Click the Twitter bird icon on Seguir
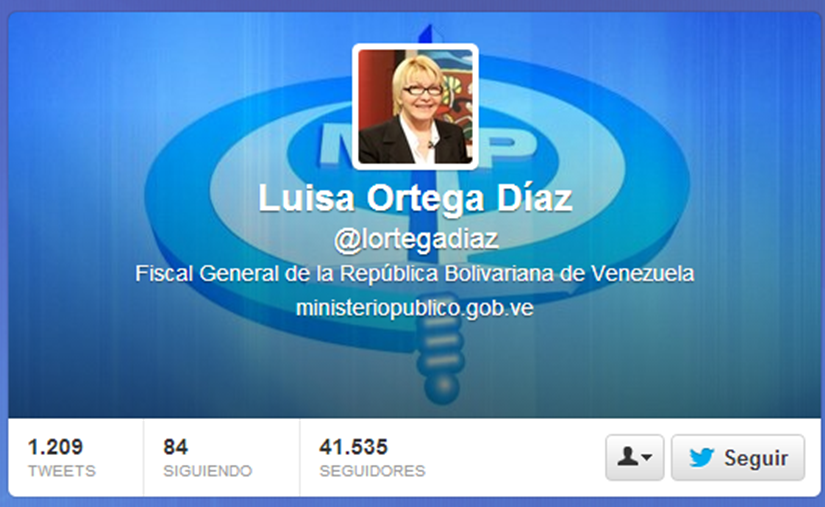 tap(702, 458)
